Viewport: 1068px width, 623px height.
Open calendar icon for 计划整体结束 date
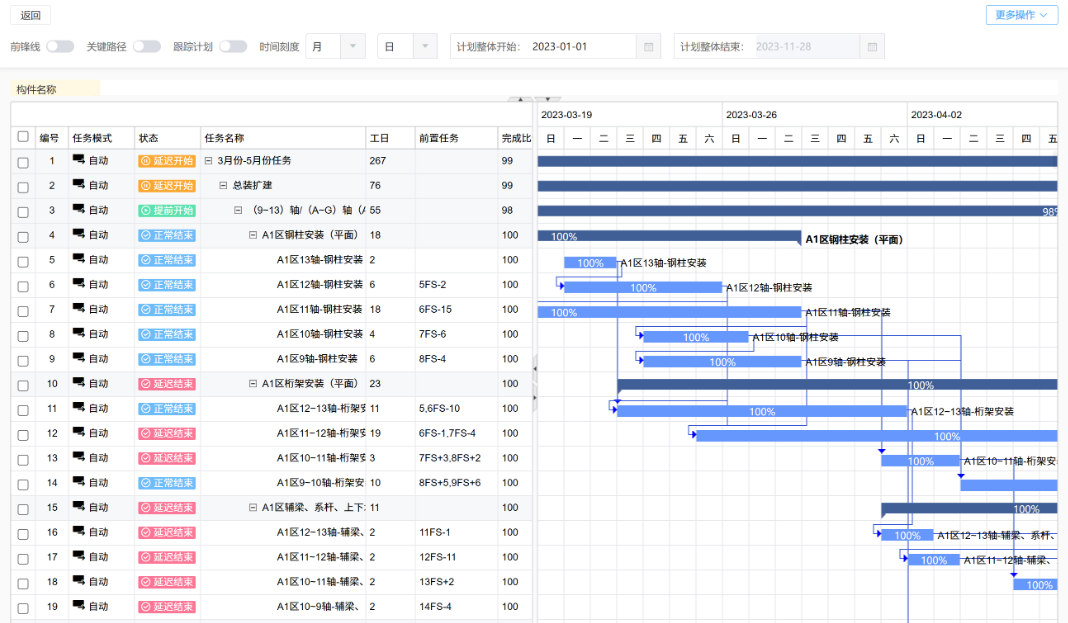(871, 47)
